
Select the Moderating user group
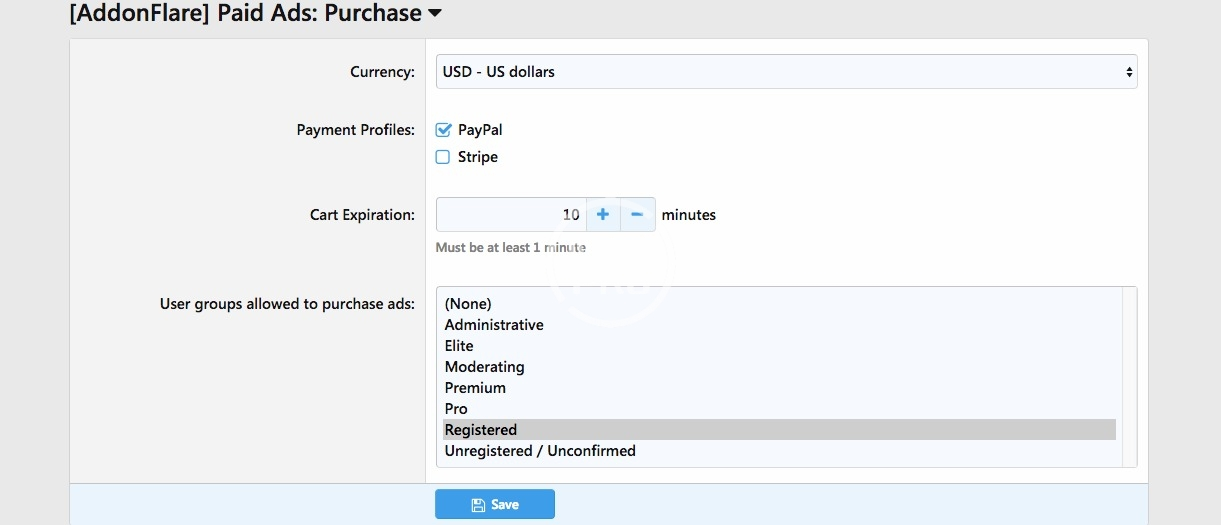[x=484, y=367]
